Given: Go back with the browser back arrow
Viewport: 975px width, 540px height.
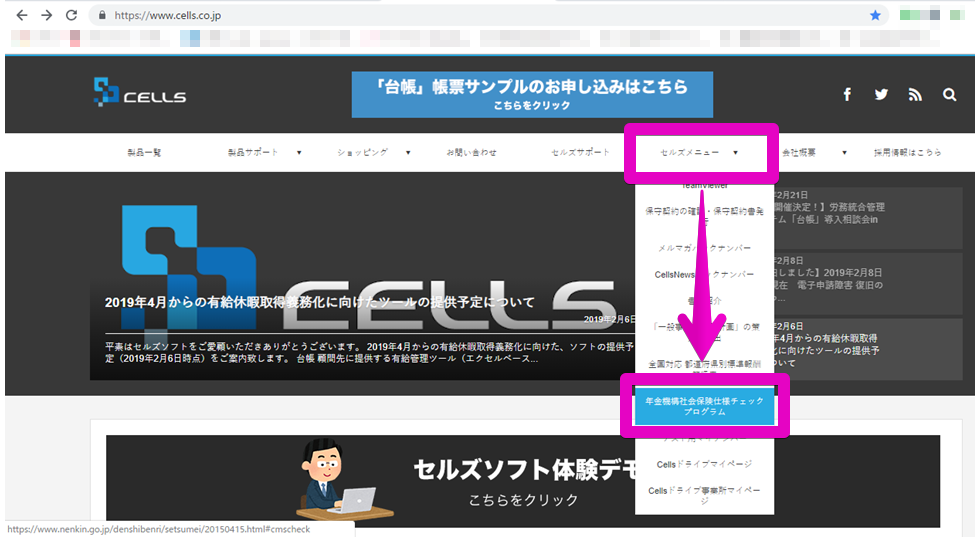Looking at the screenshot, I should 22,15.
